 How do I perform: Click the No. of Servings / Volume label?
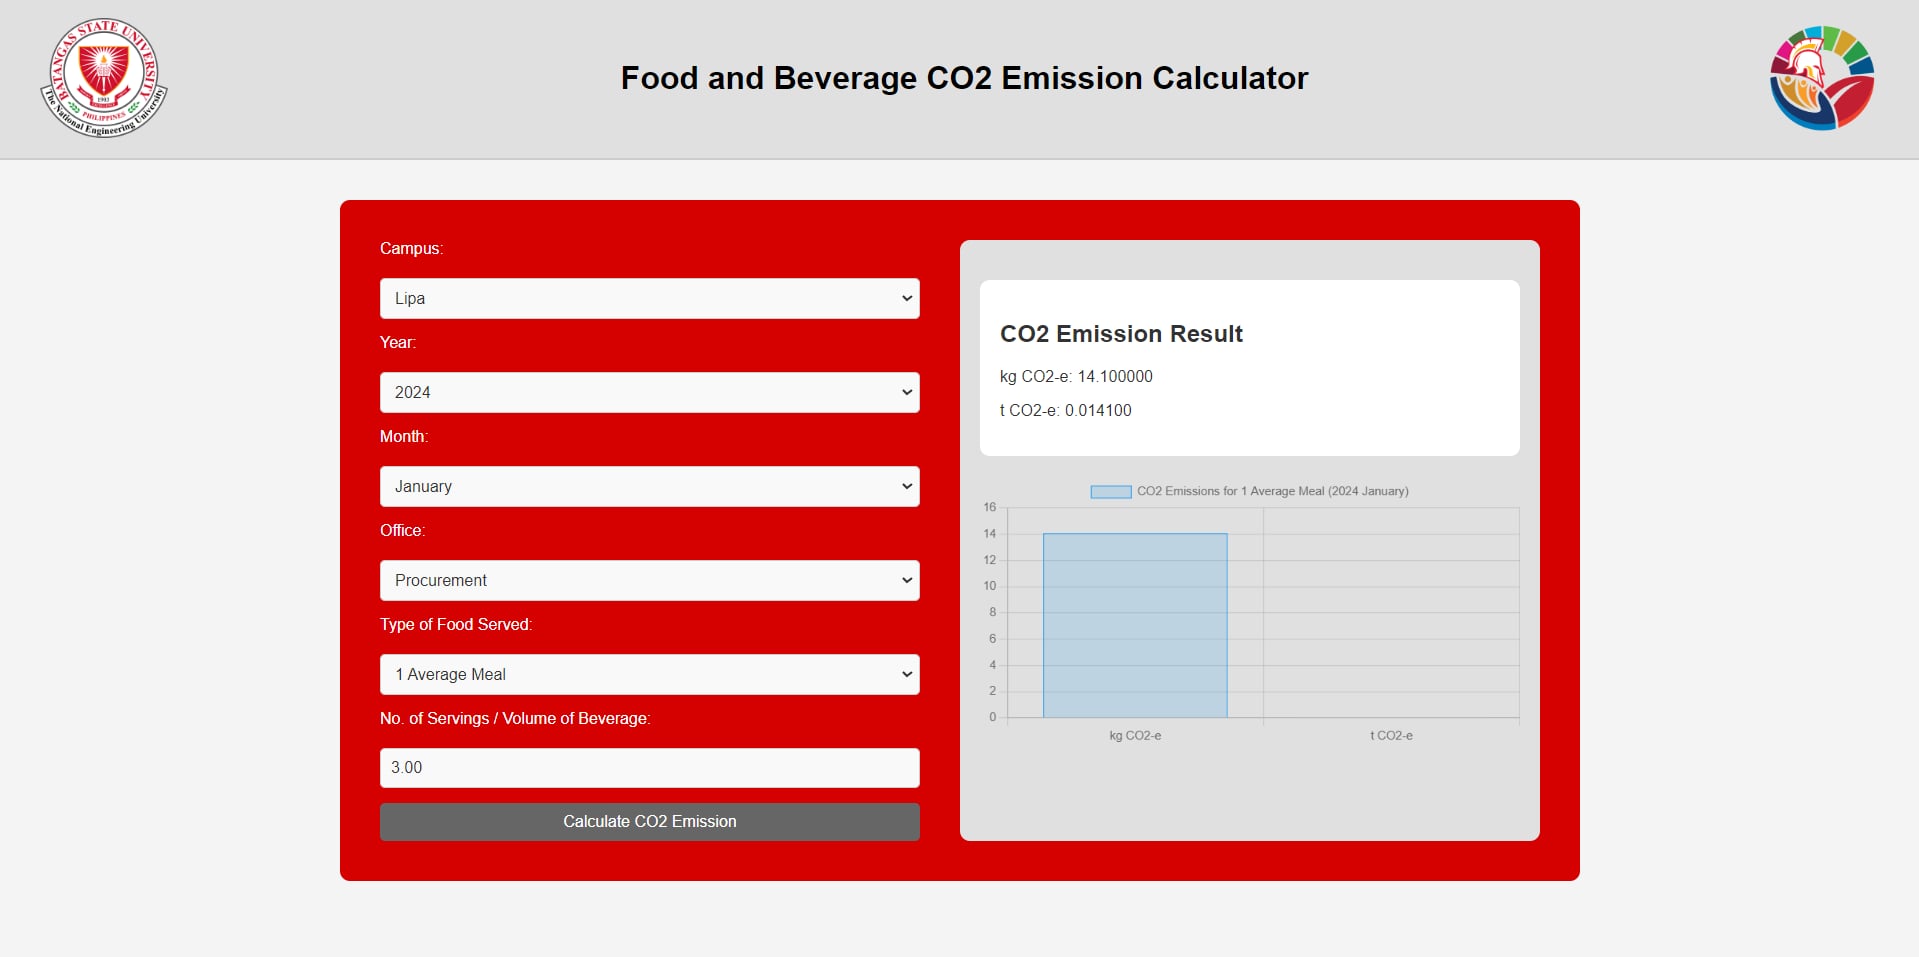pos(515,718)
